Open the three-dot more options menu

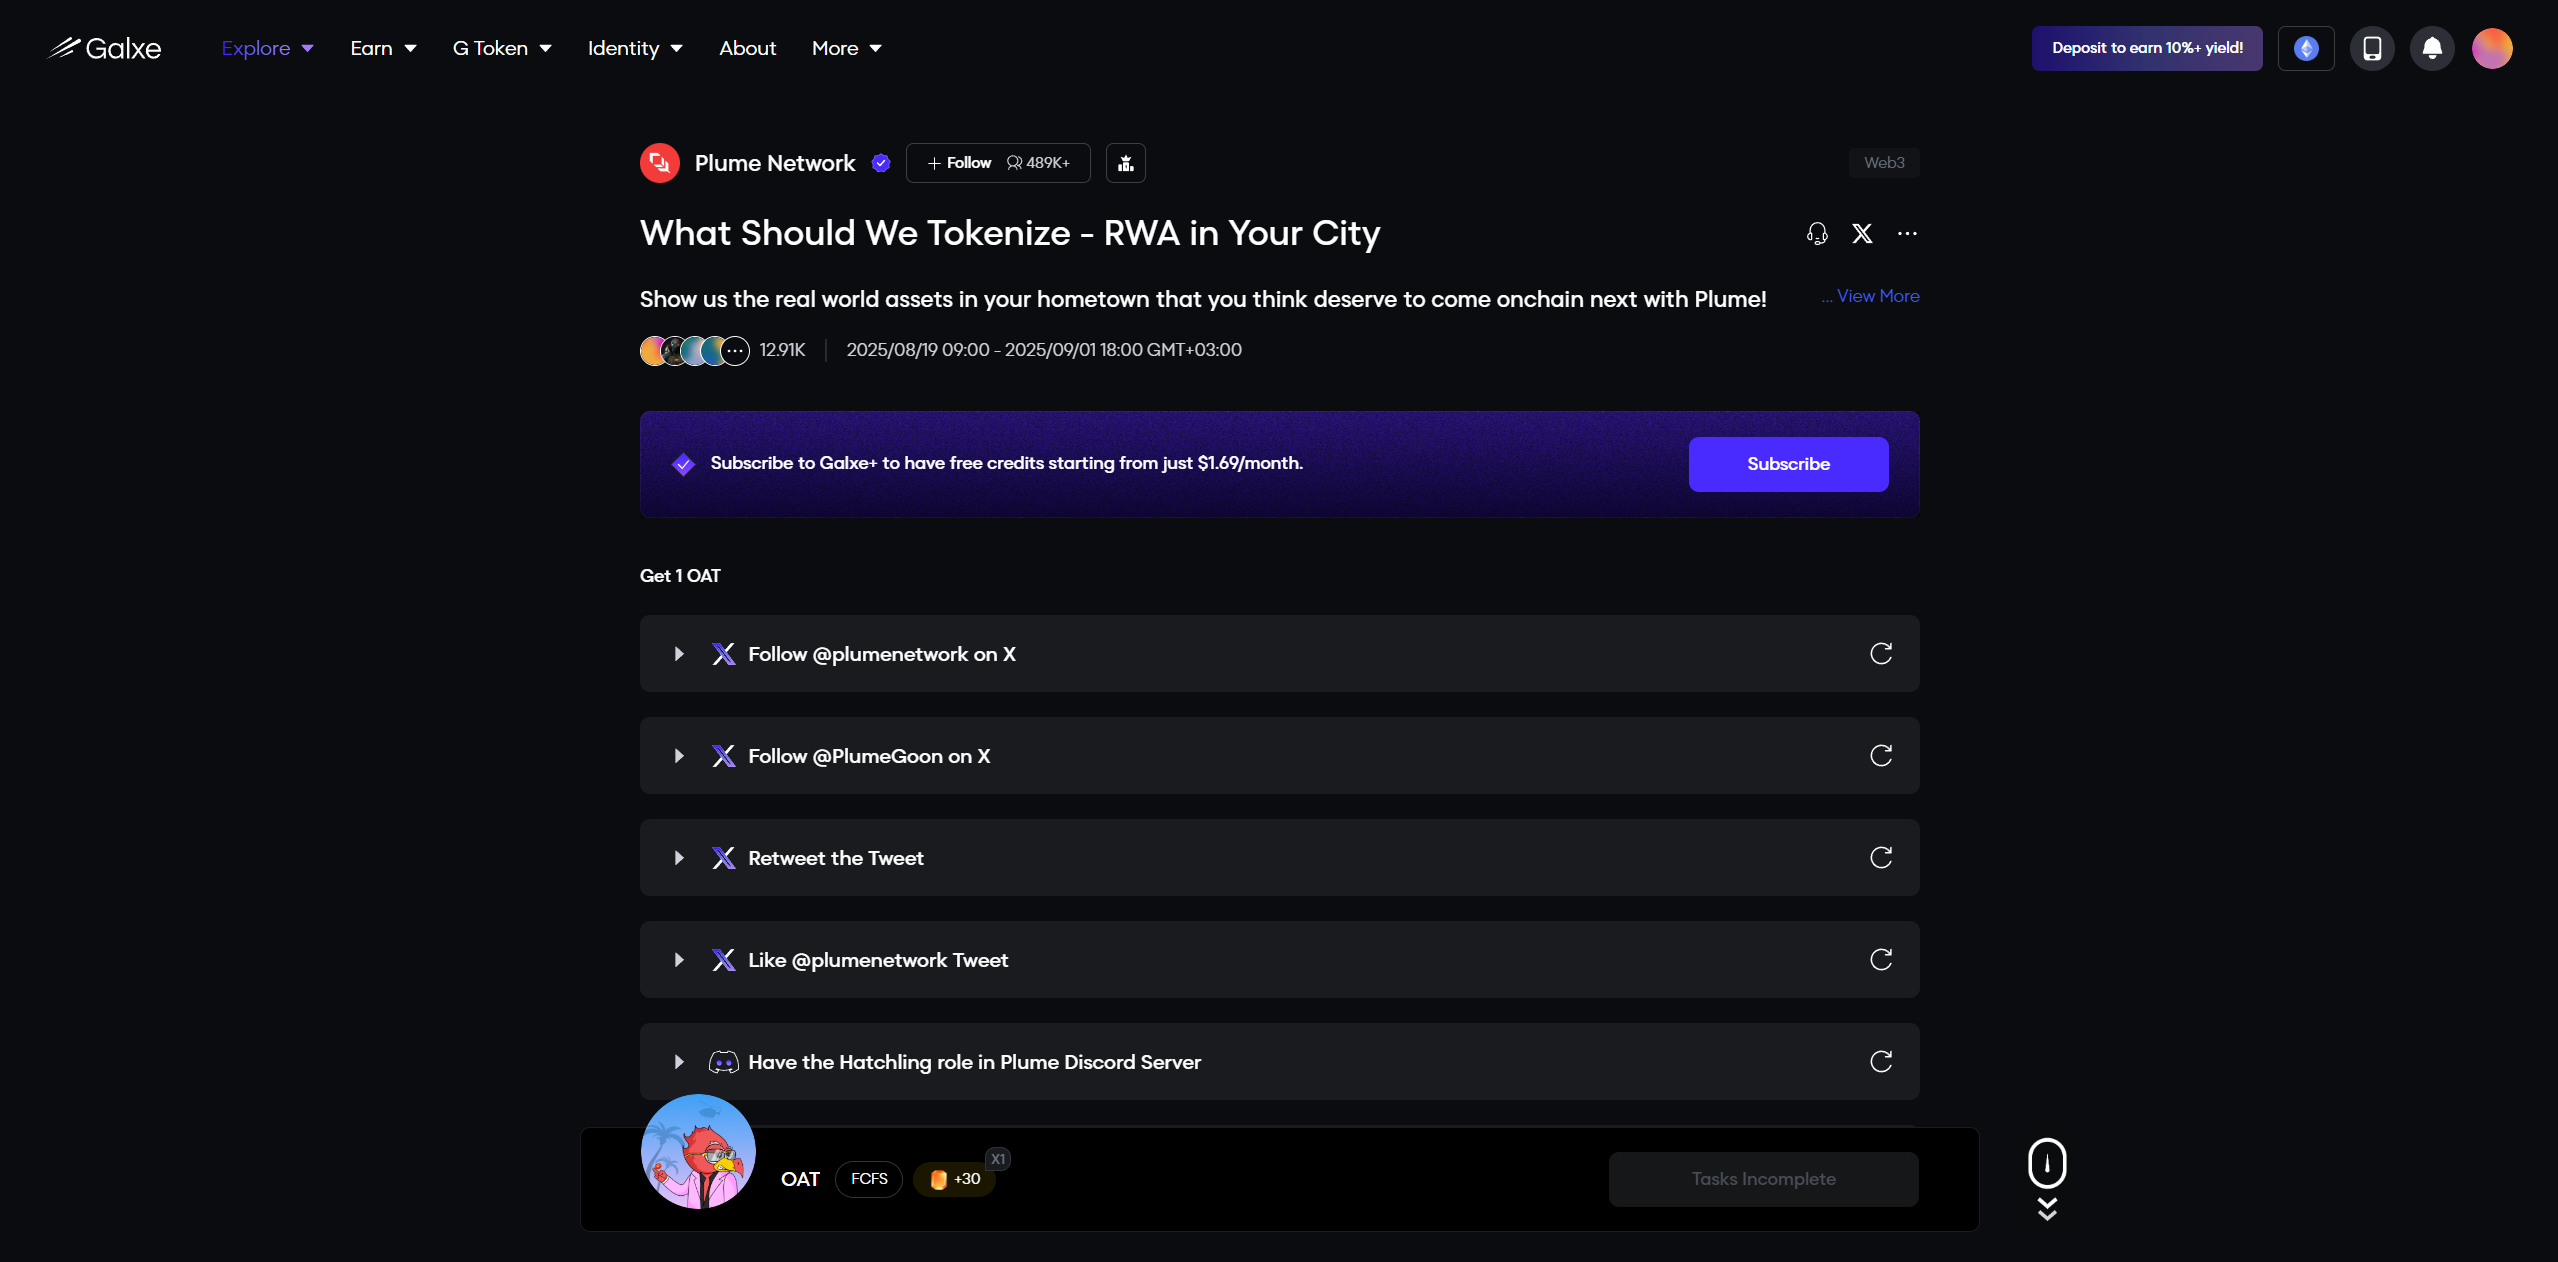coord(1907,233)
